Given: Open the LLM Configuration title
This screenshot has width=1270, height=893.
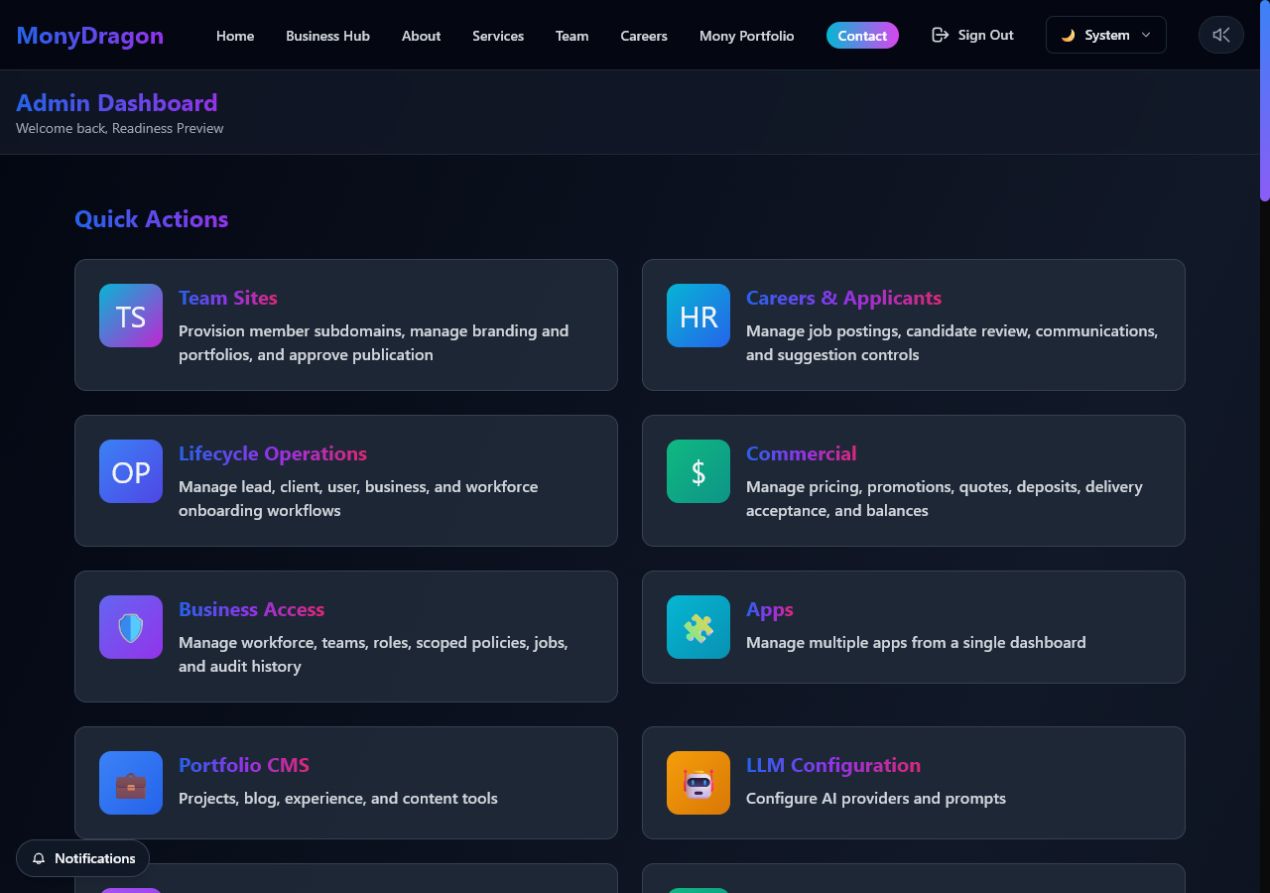Looking at the screenshot, I should [x=833, y=766].
